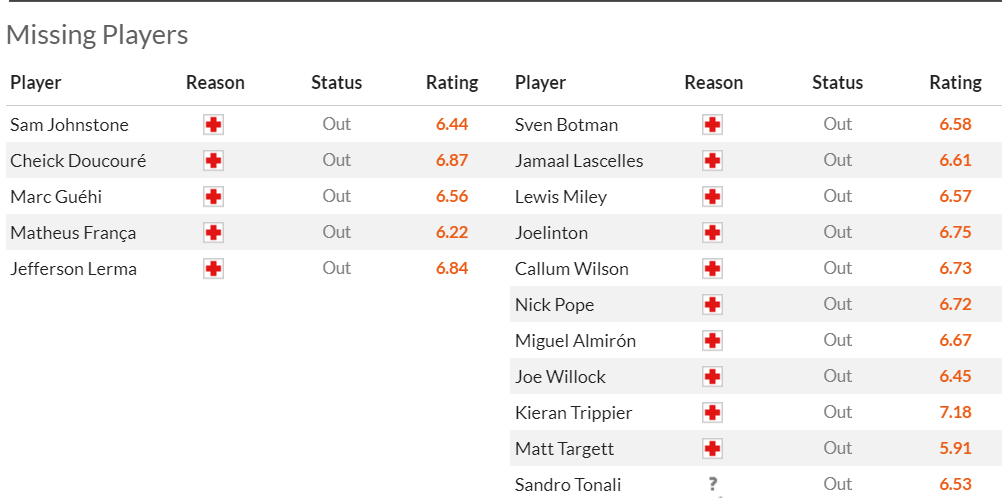Click the injury icon for Sam Johnstone

coord(213,125)
